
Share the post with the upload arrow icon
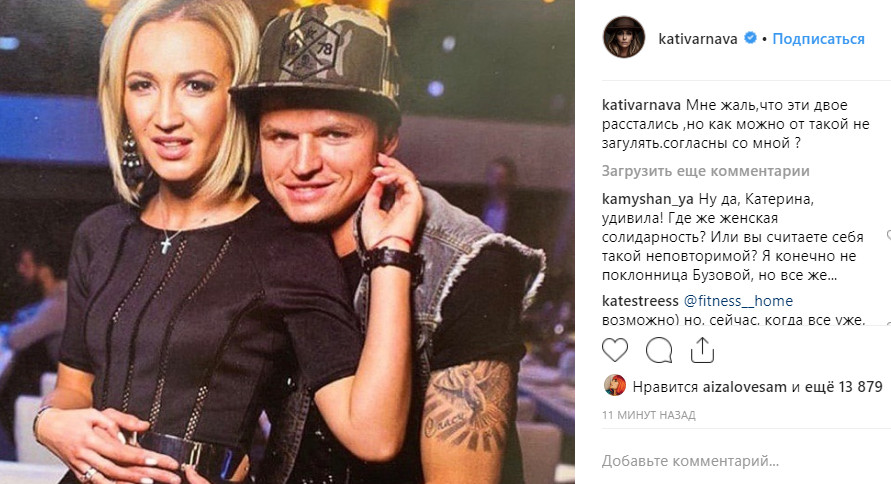702,350
